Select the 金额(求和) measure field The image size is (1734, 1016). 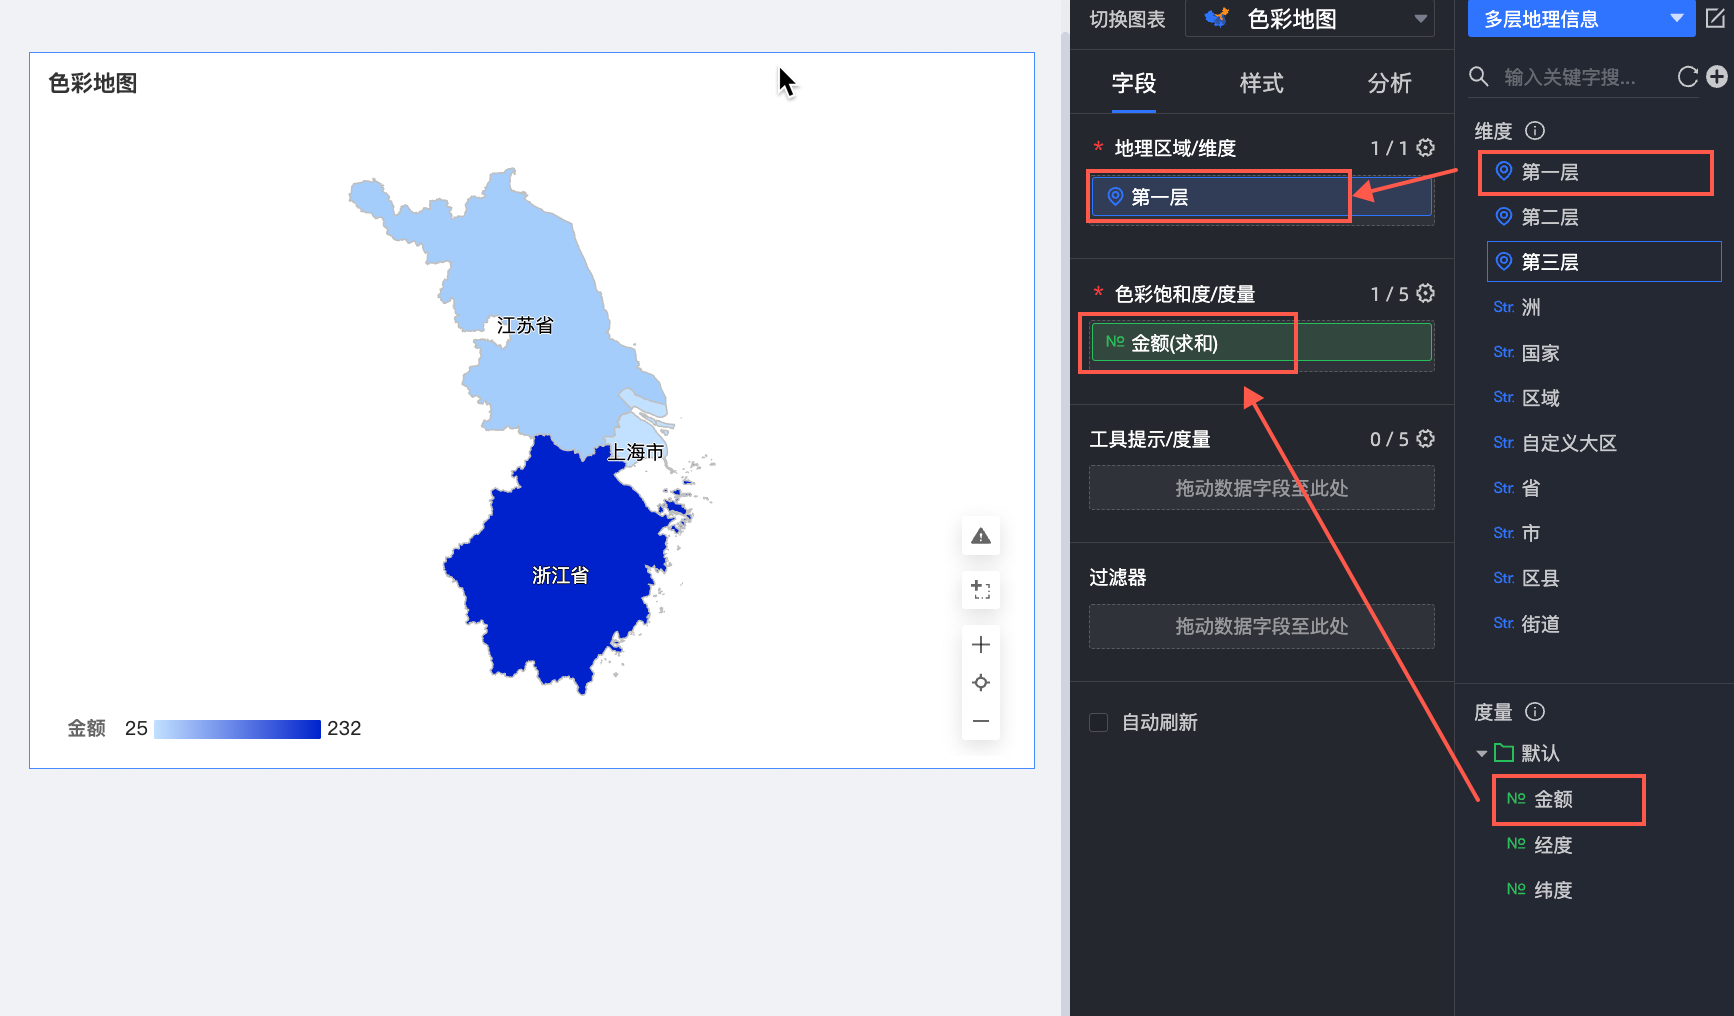click(x=1262, y=342)
